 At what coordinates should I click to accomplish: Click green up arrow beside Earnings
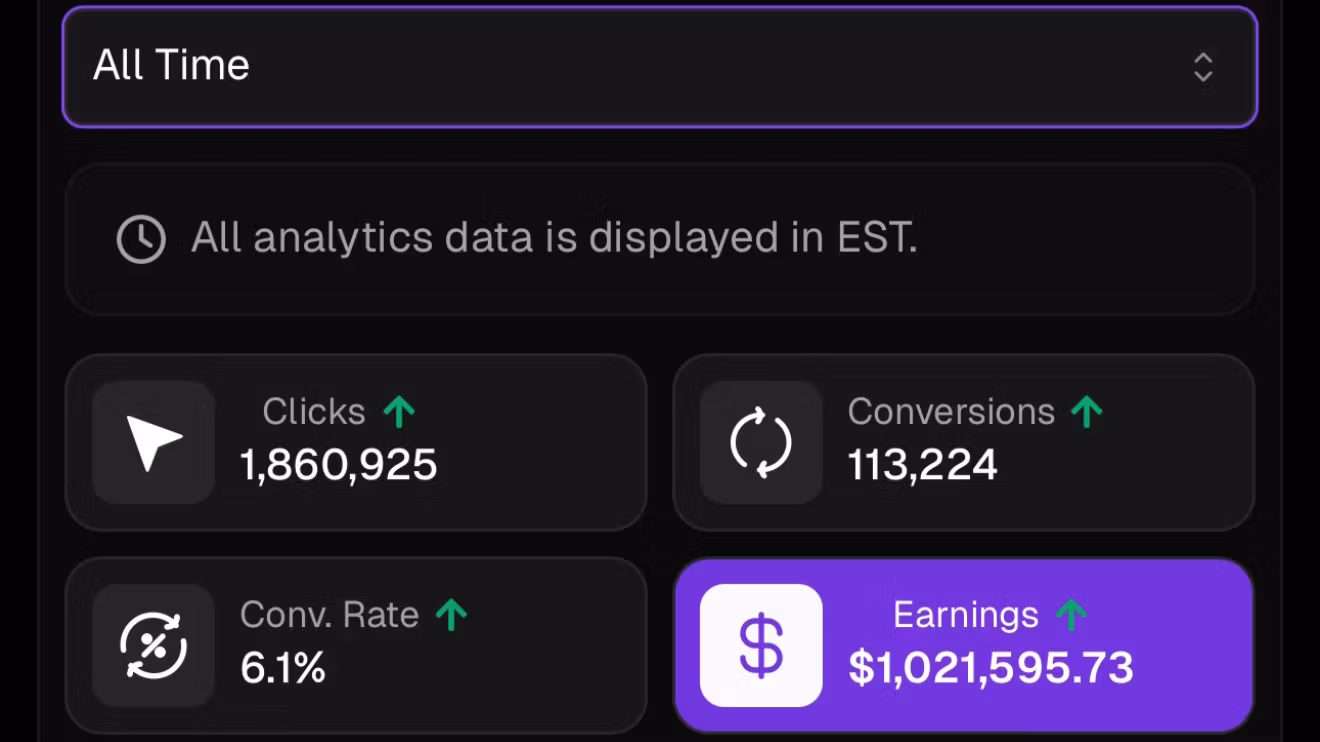coord(1071,614)
